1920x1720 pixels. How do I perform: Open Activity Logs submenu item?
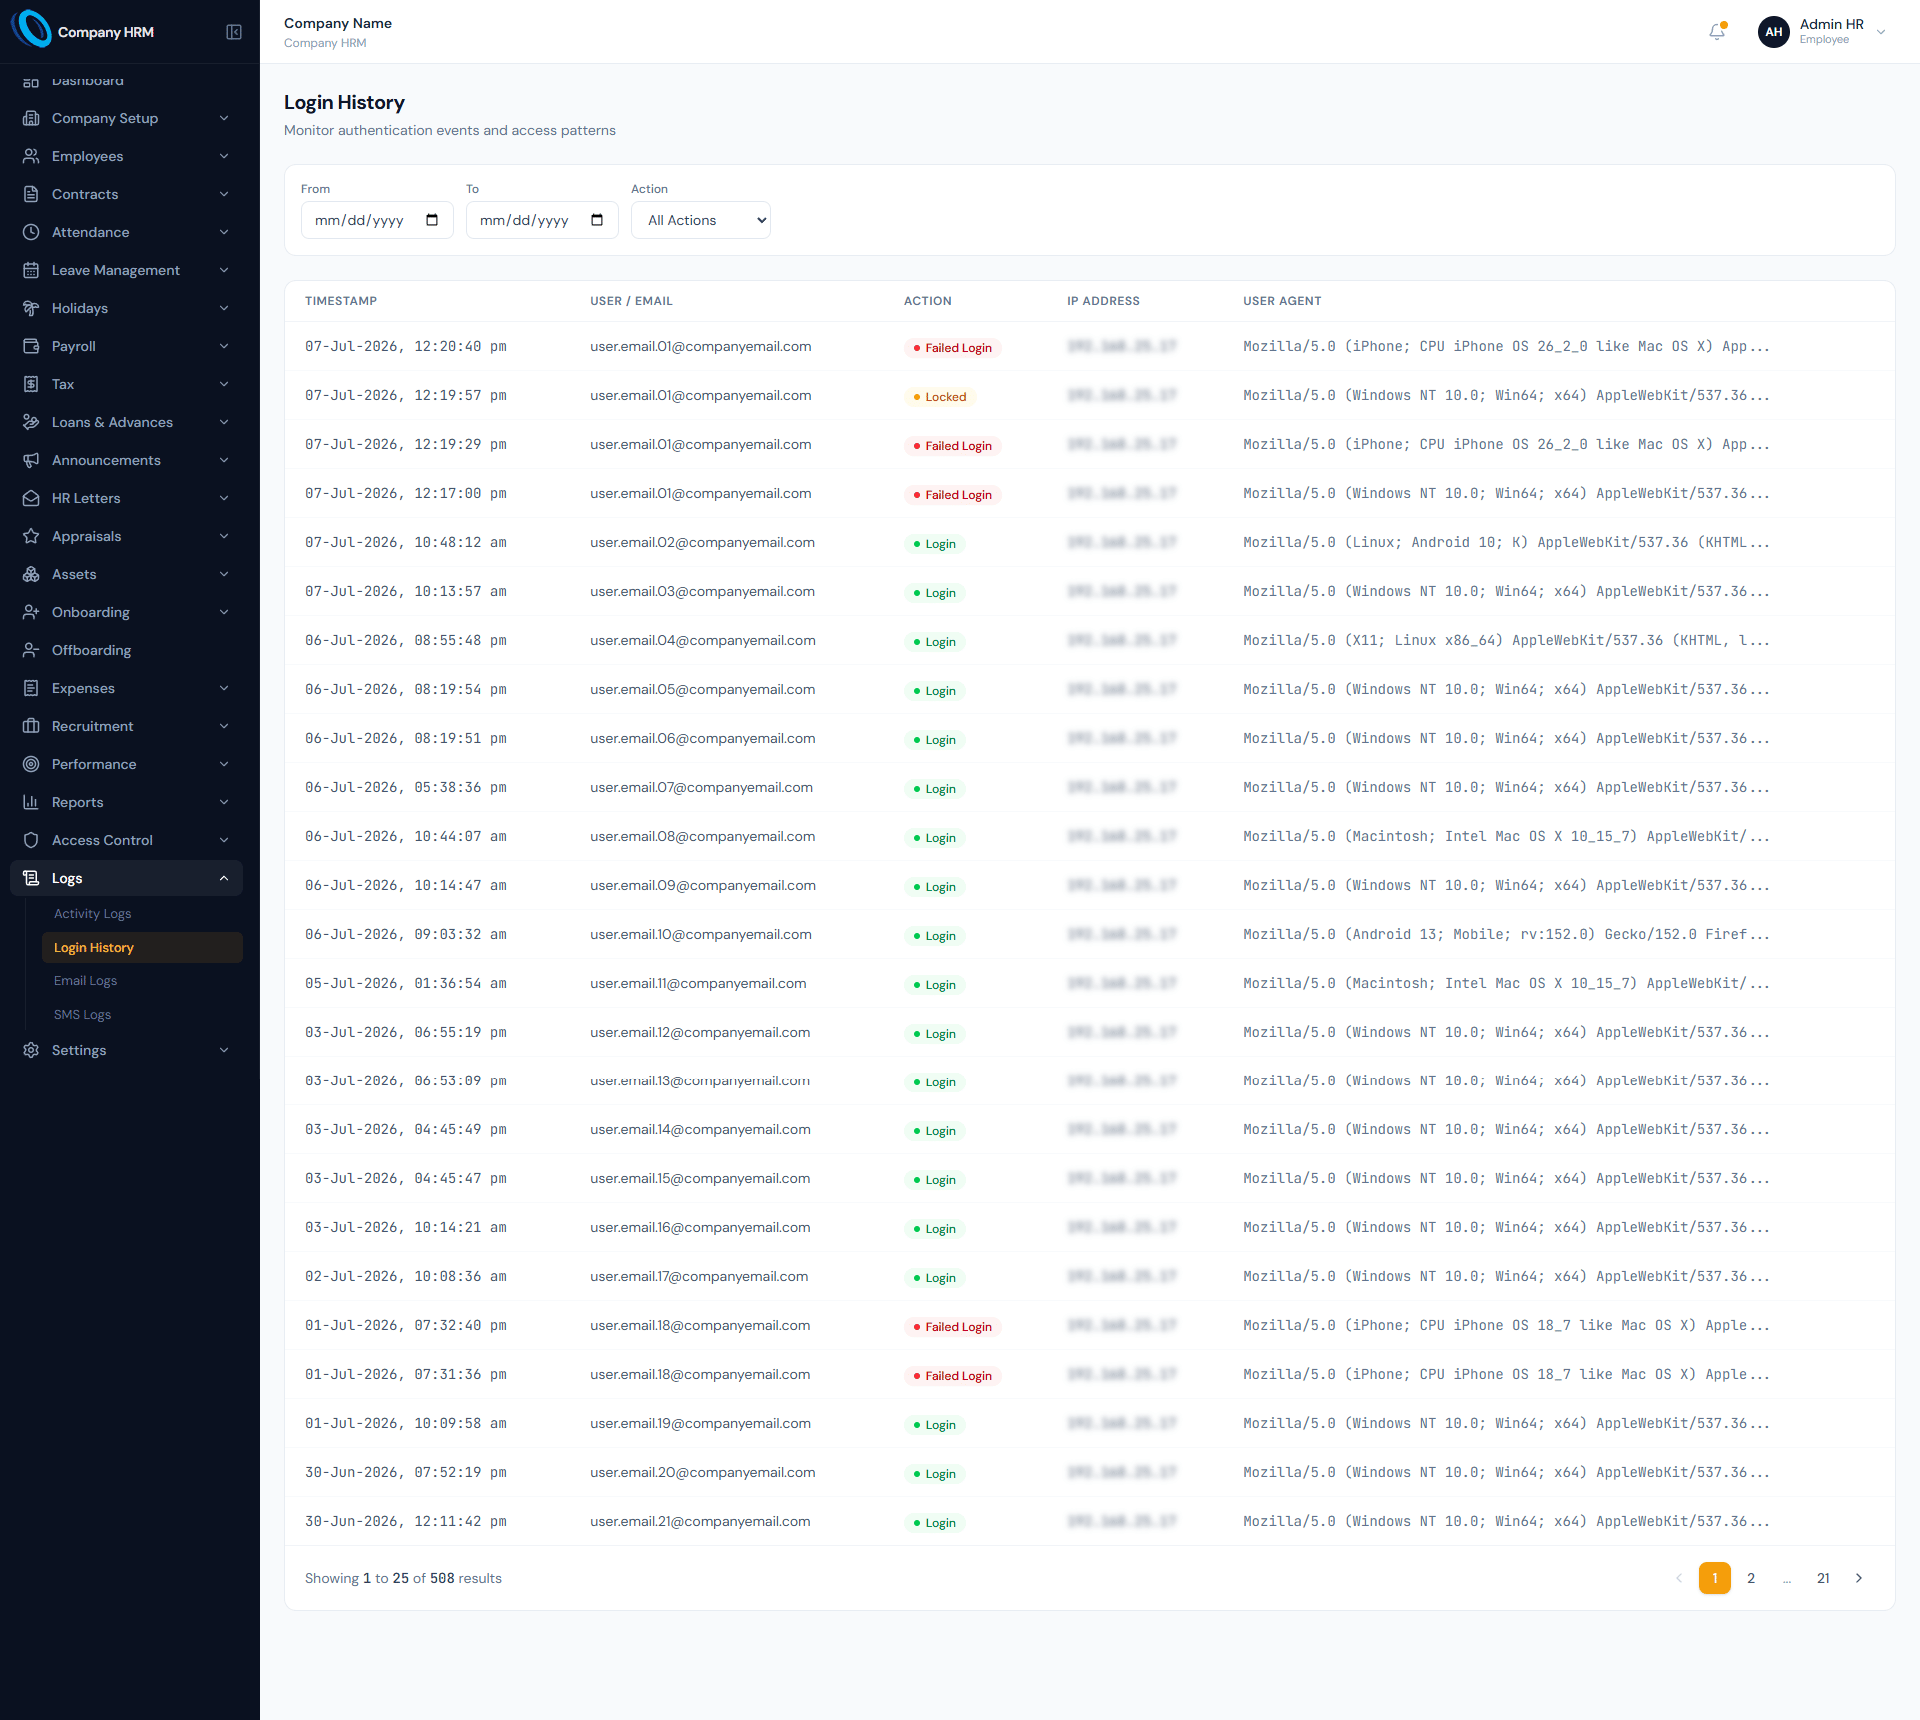[x=92, y=914]
